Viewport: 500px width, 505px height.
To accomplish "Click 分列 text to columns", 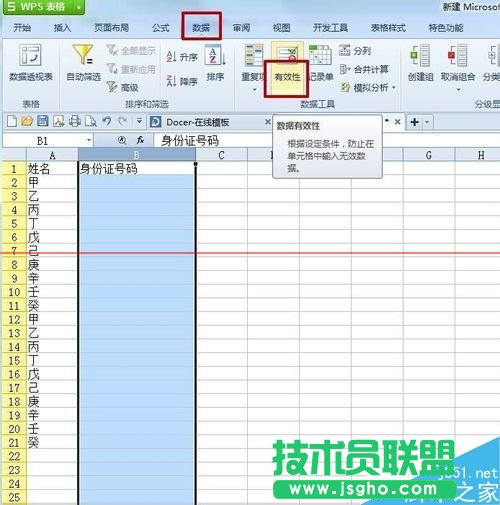I will coord(355,51).
